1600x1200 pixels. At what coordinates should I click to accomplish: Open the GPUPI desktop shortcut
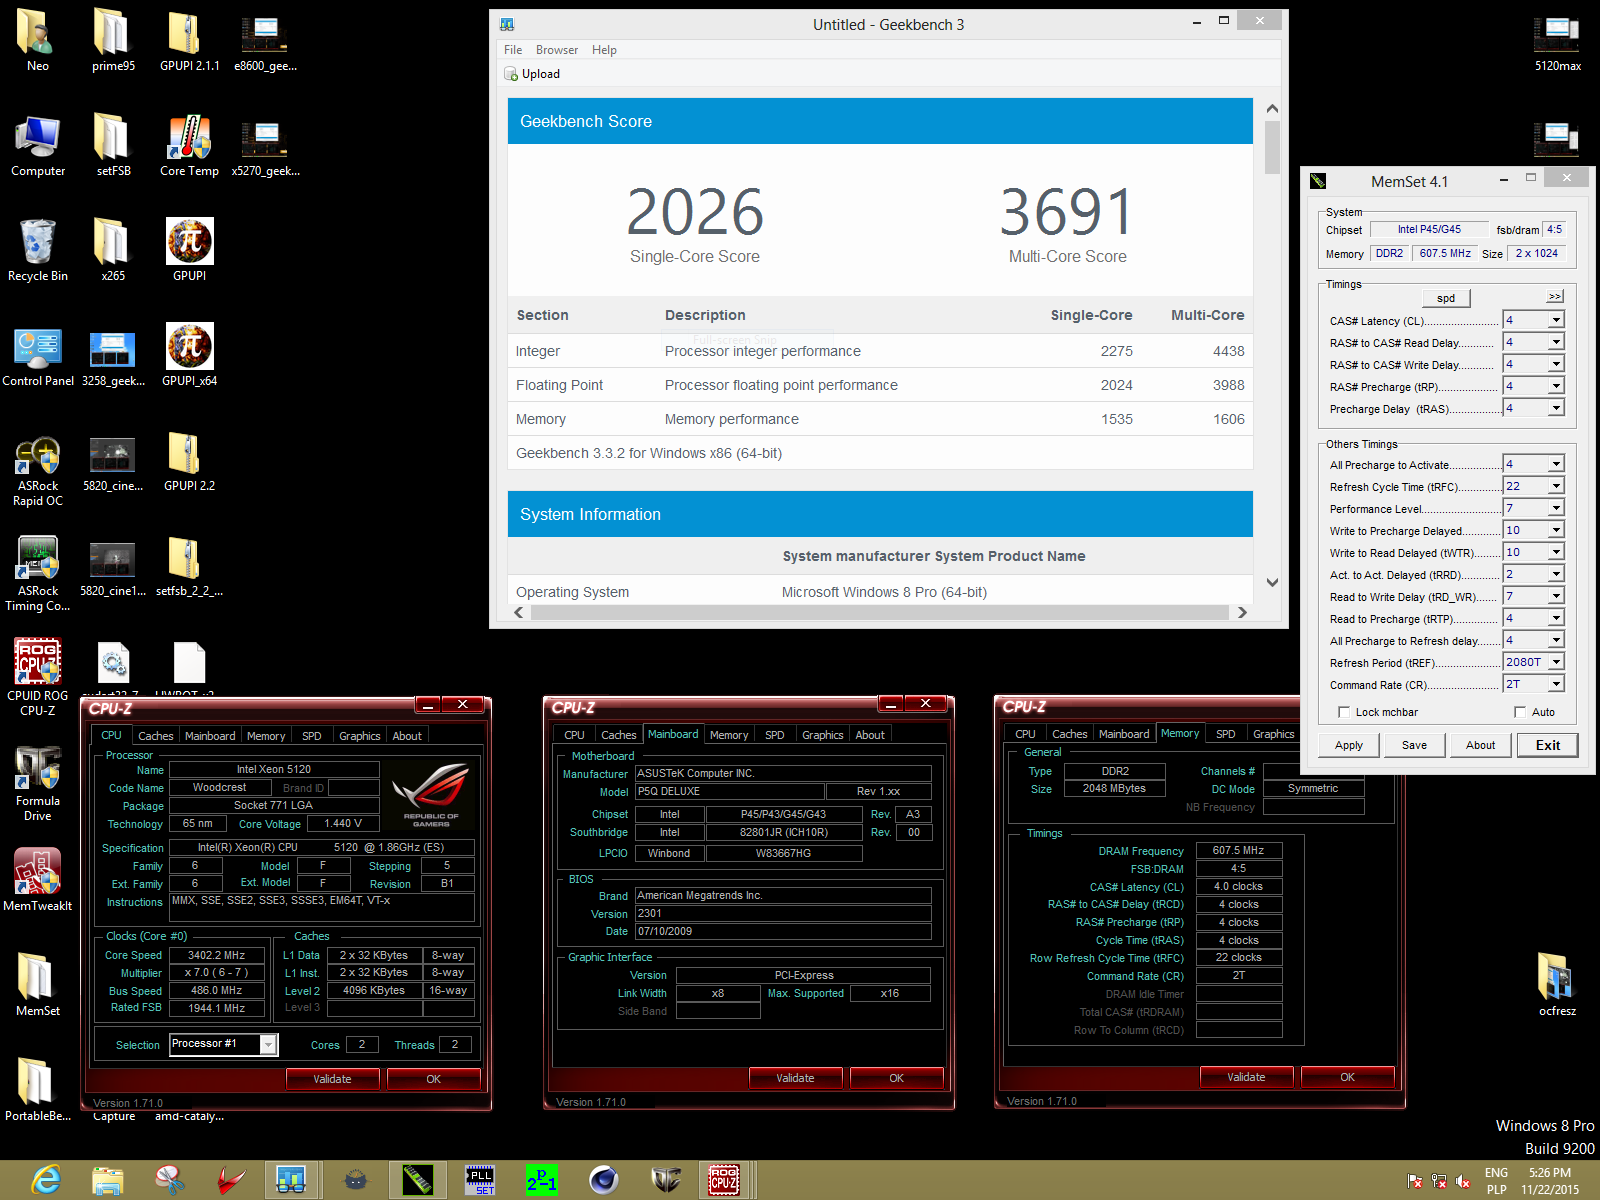(x=189, y=250)
